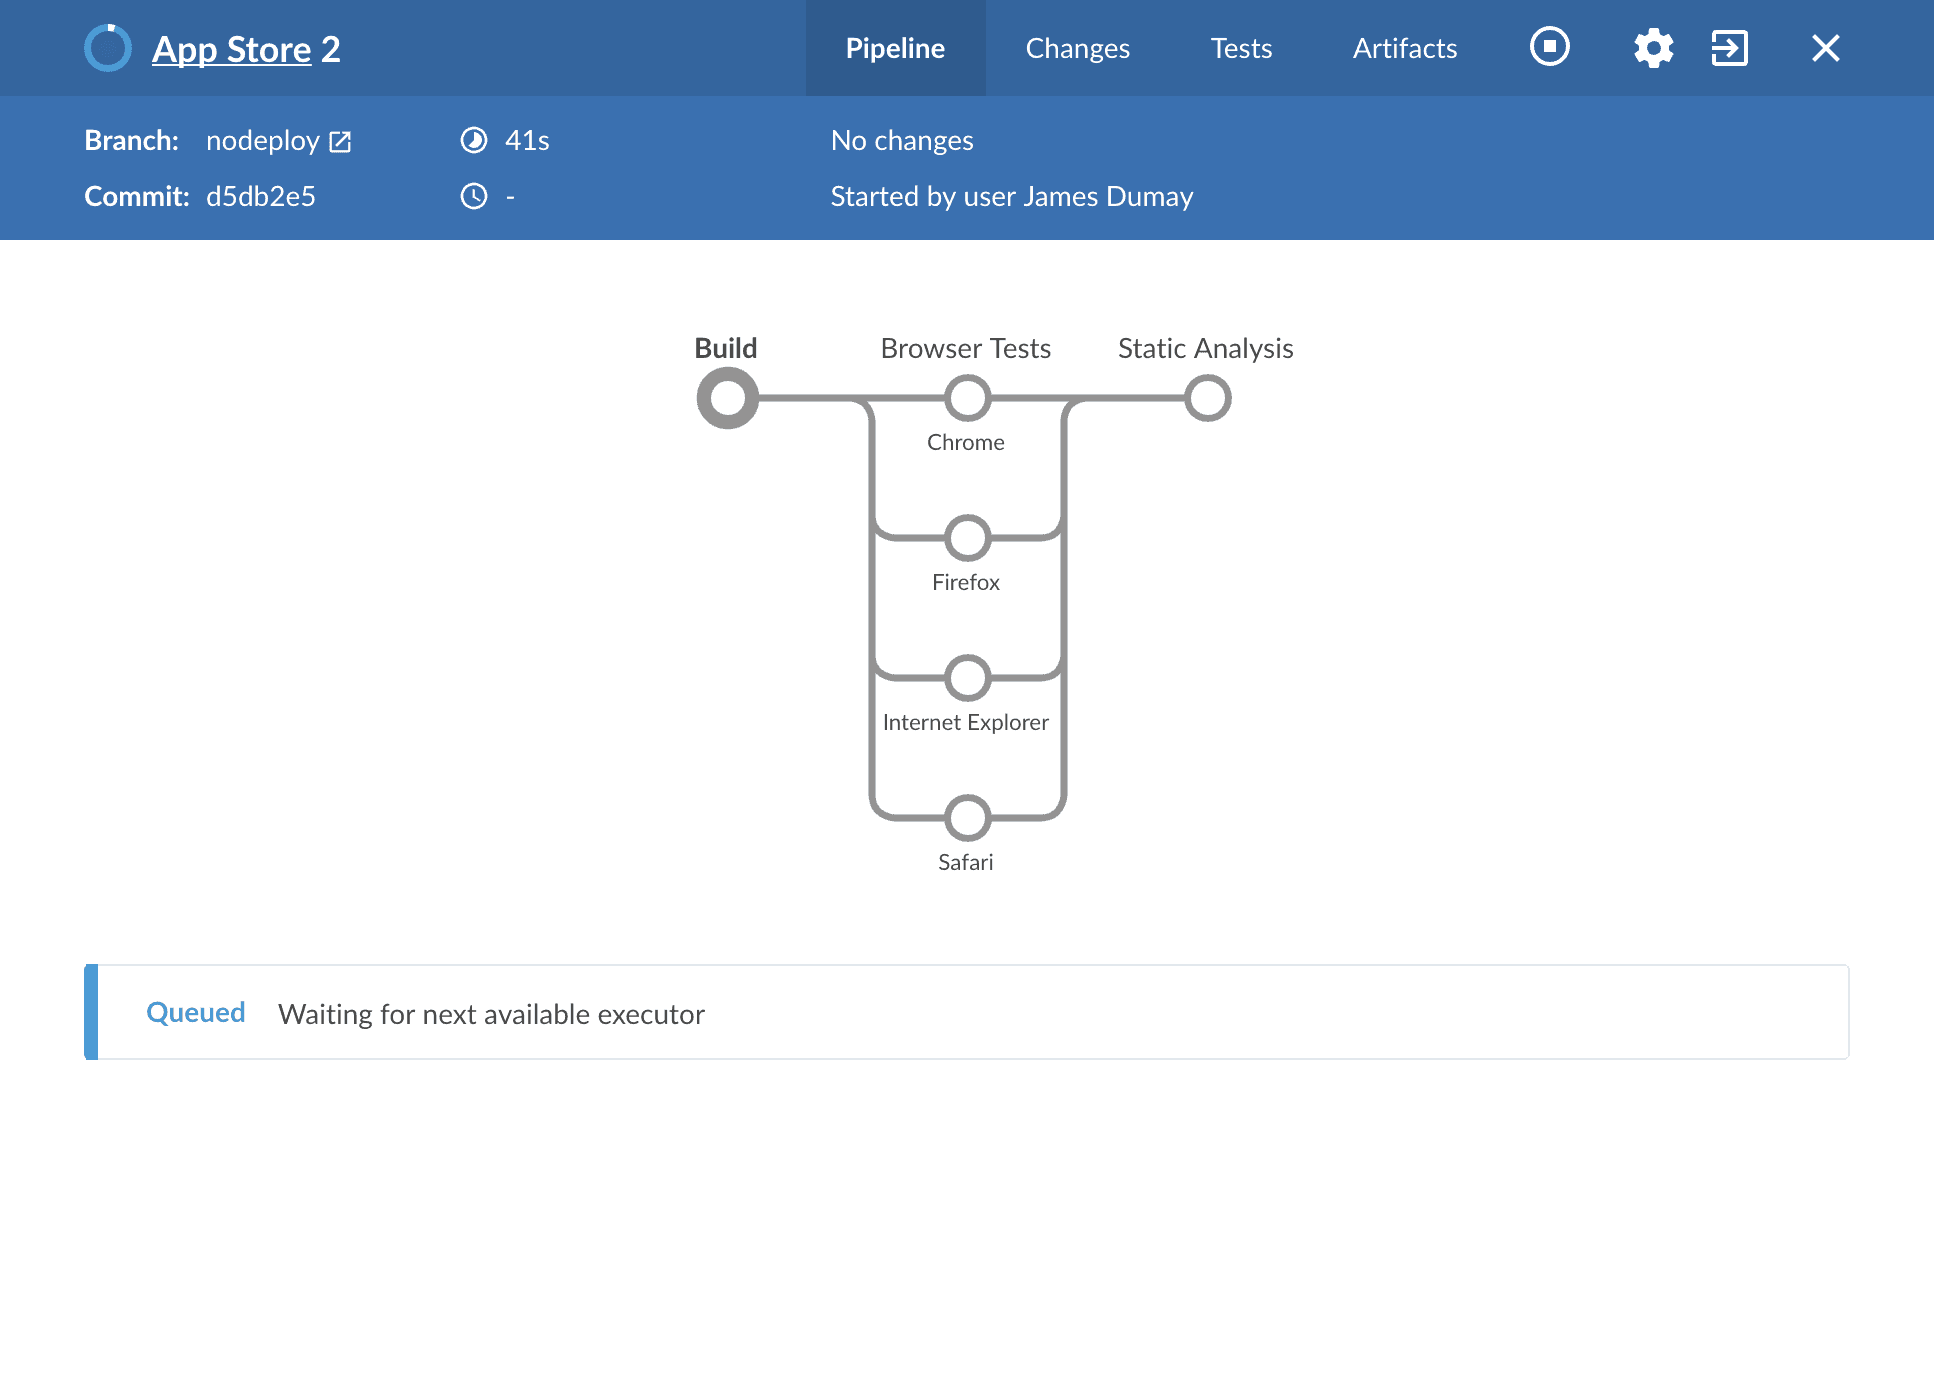Click the go to classic view icon
Viewport: 1934px width, 1388px height.
pos(1729,48)
